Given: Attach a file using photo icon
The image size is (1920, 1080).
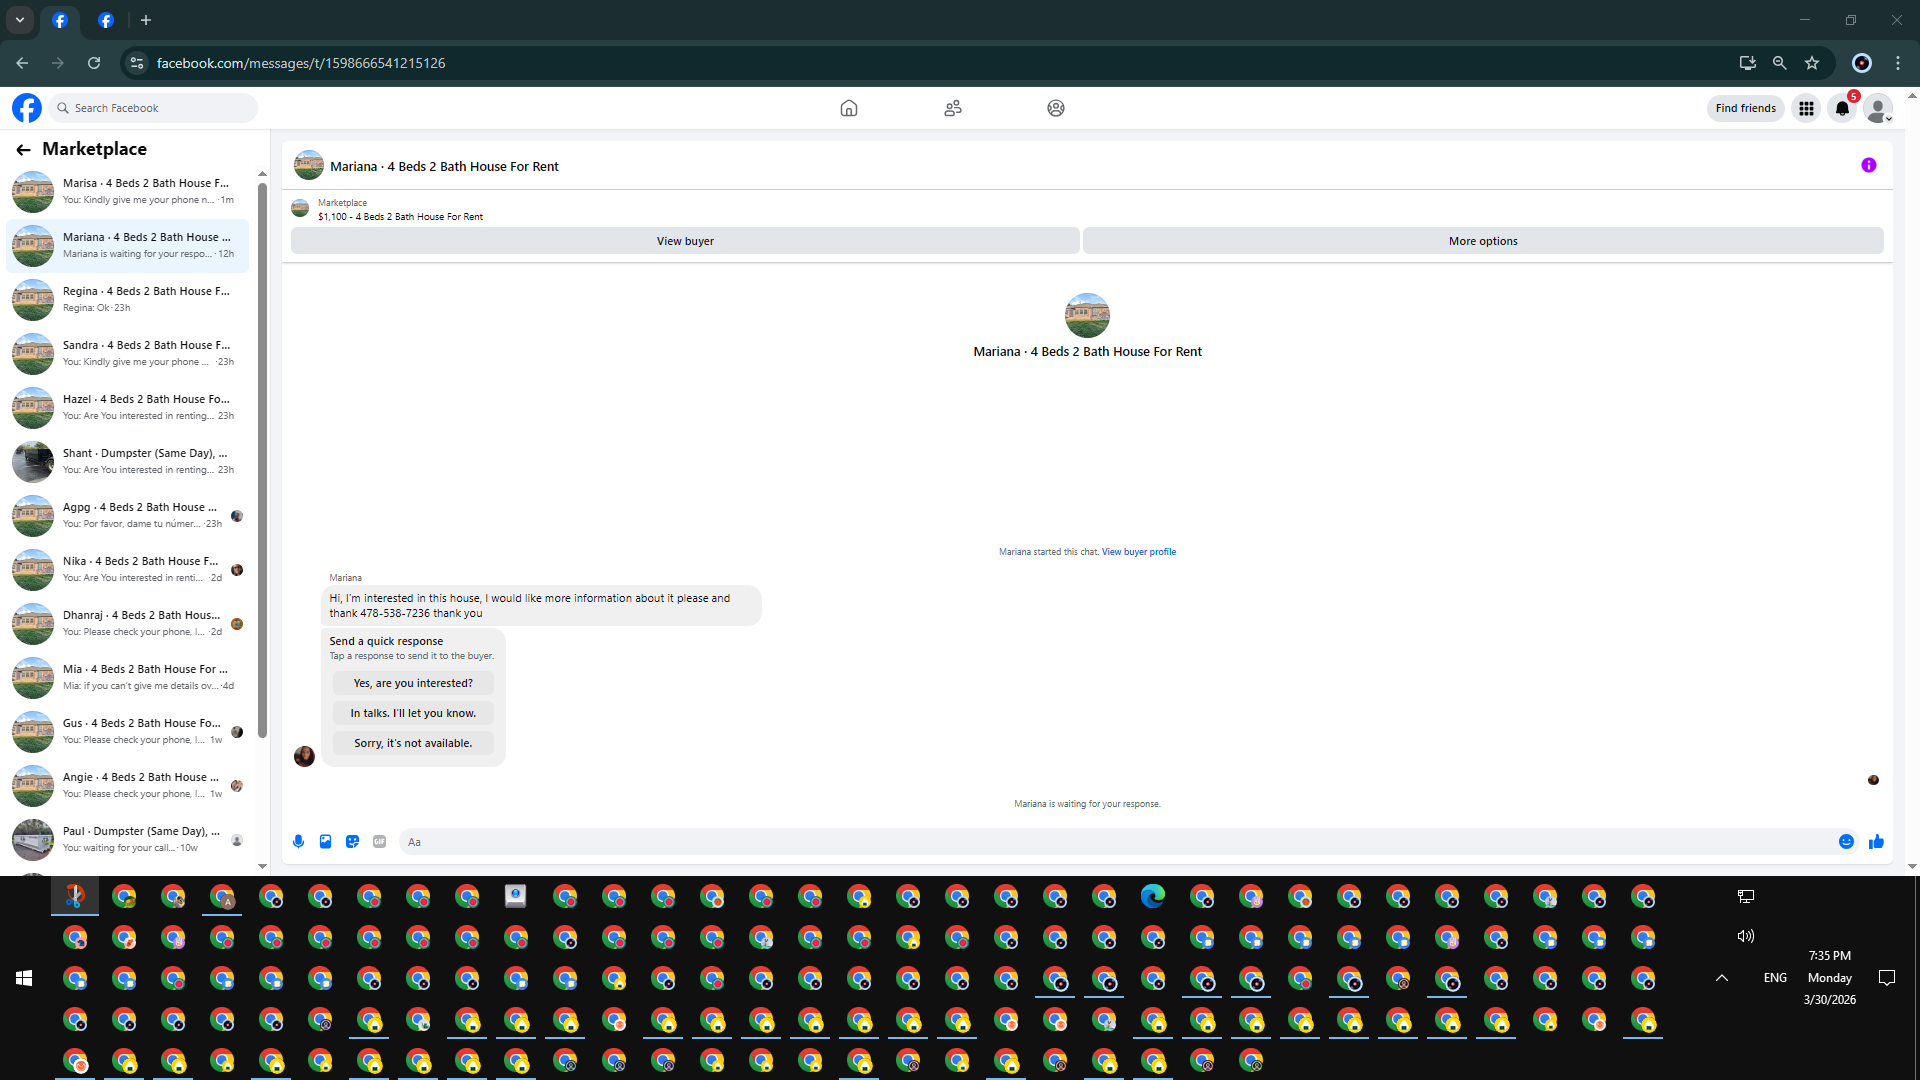Looking at the screenshot, I should [x=325, y=842].
